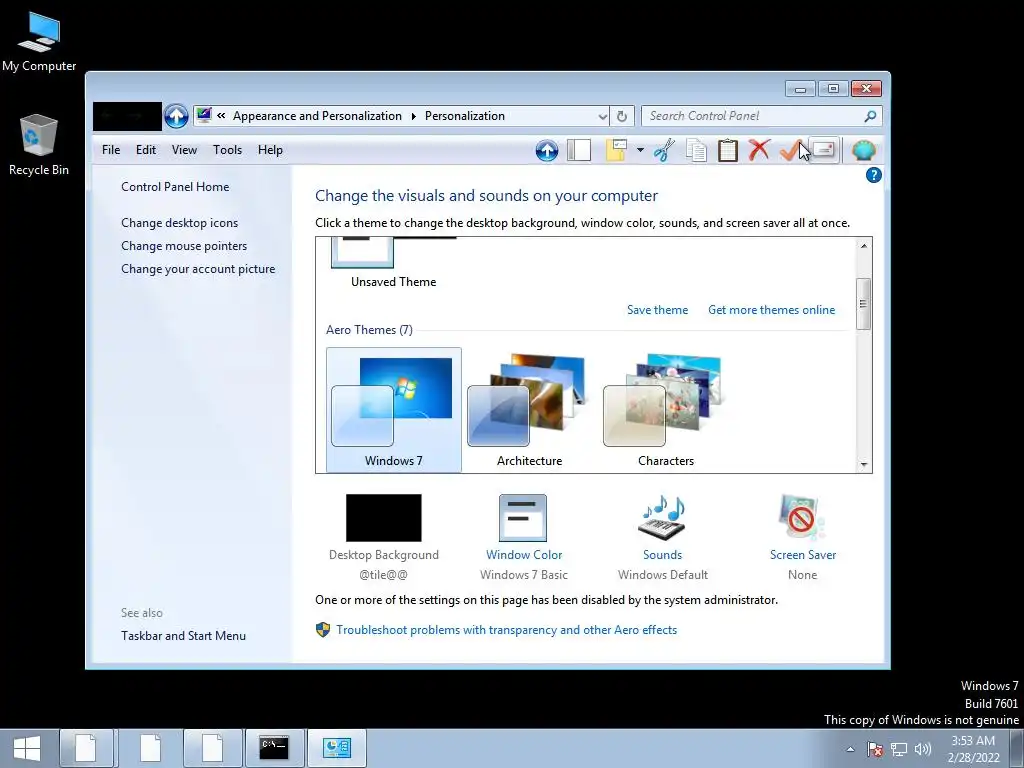Click the blue Help question mark icon
The image size is (1024, 768).
point(873,175)
